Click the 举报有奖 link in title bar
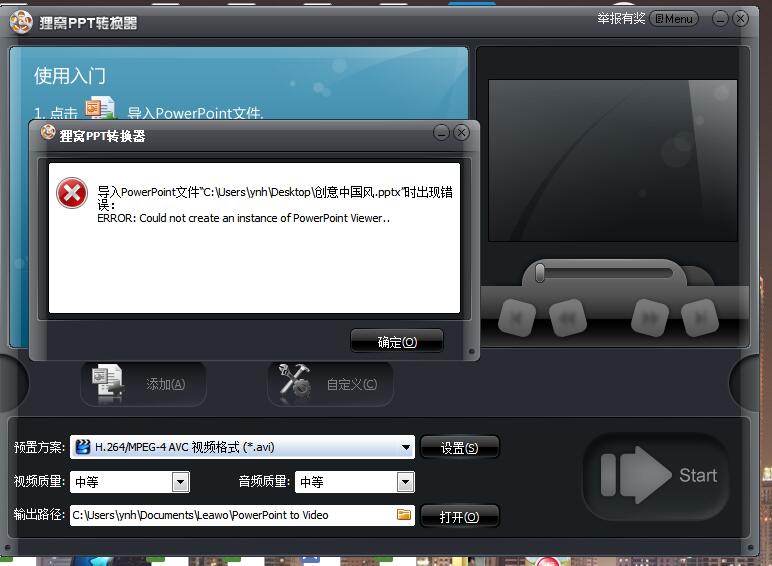 pos(621,19)
